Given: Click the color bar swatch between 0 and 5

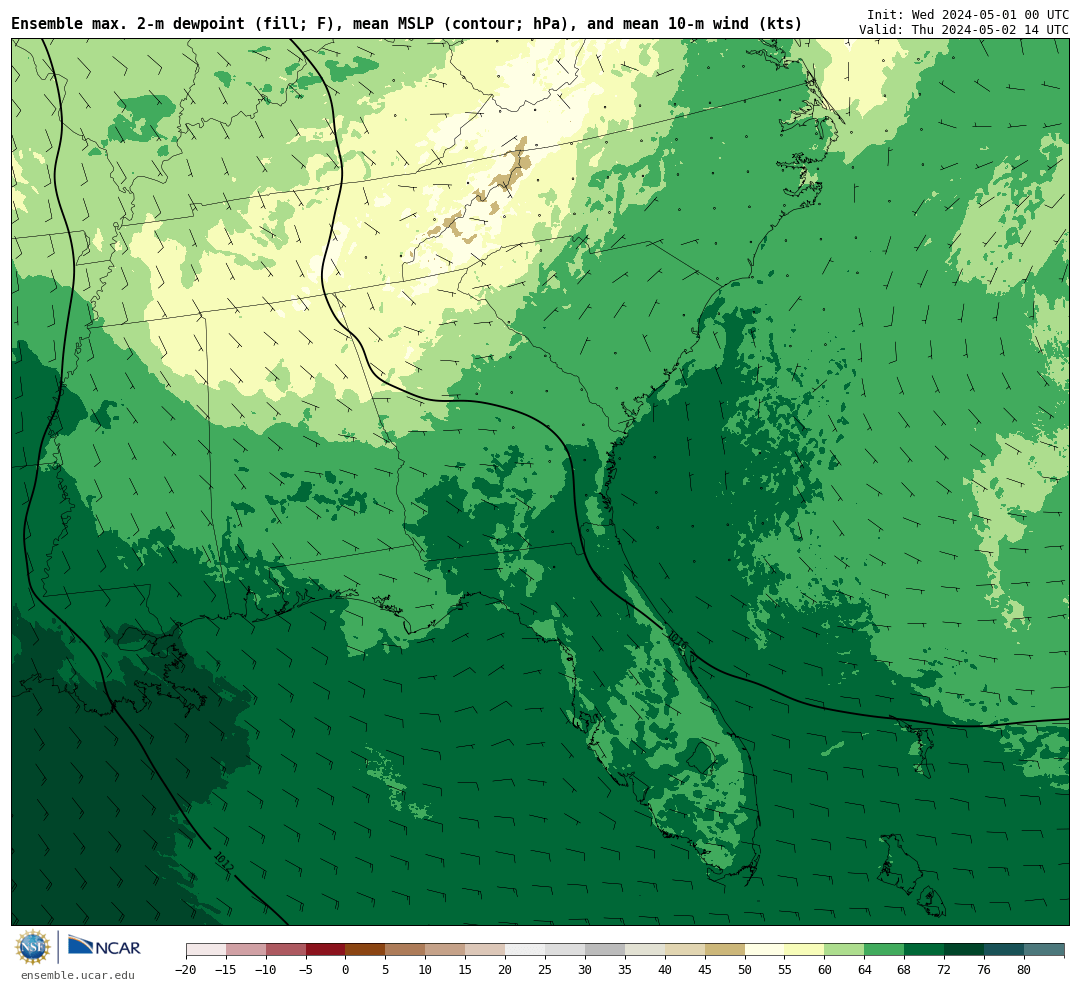Looking at the screenshot, I should [366, 949].
